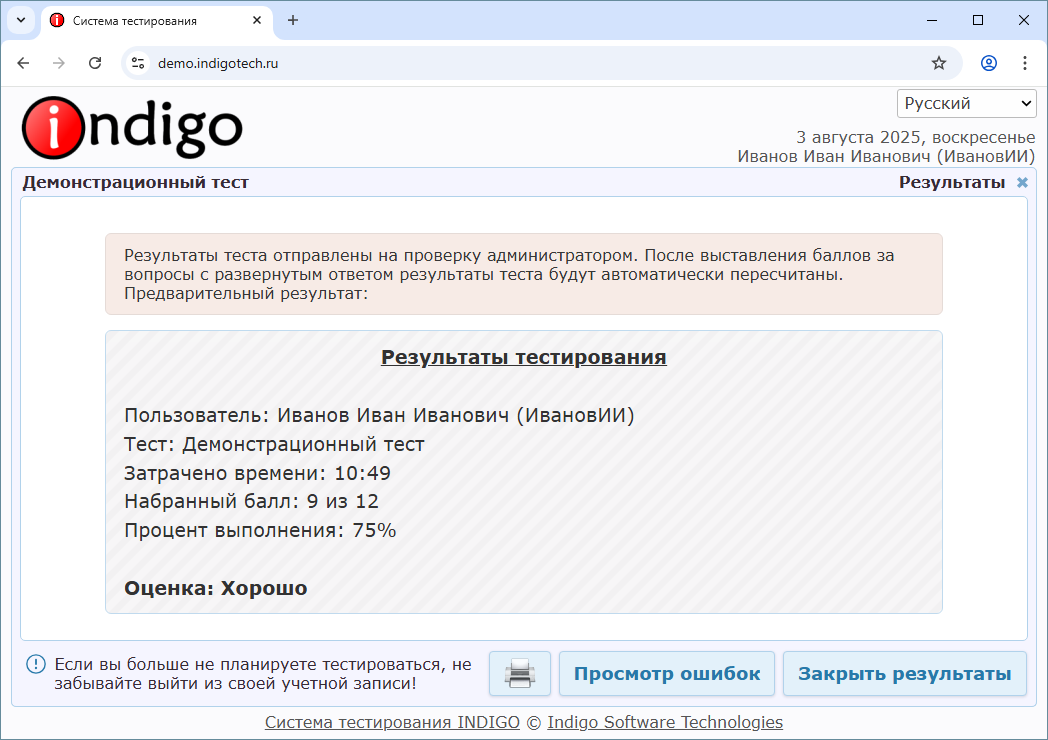The image size is (1048, 740).
Task: Click the Indigo logo
Action: [132, 127]
